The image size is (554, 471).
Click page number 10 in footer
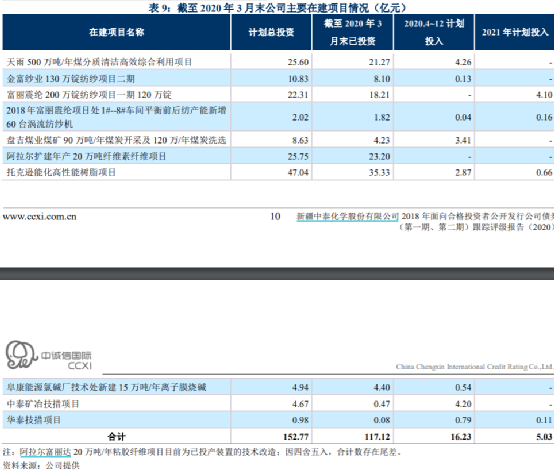coord(275,217)
